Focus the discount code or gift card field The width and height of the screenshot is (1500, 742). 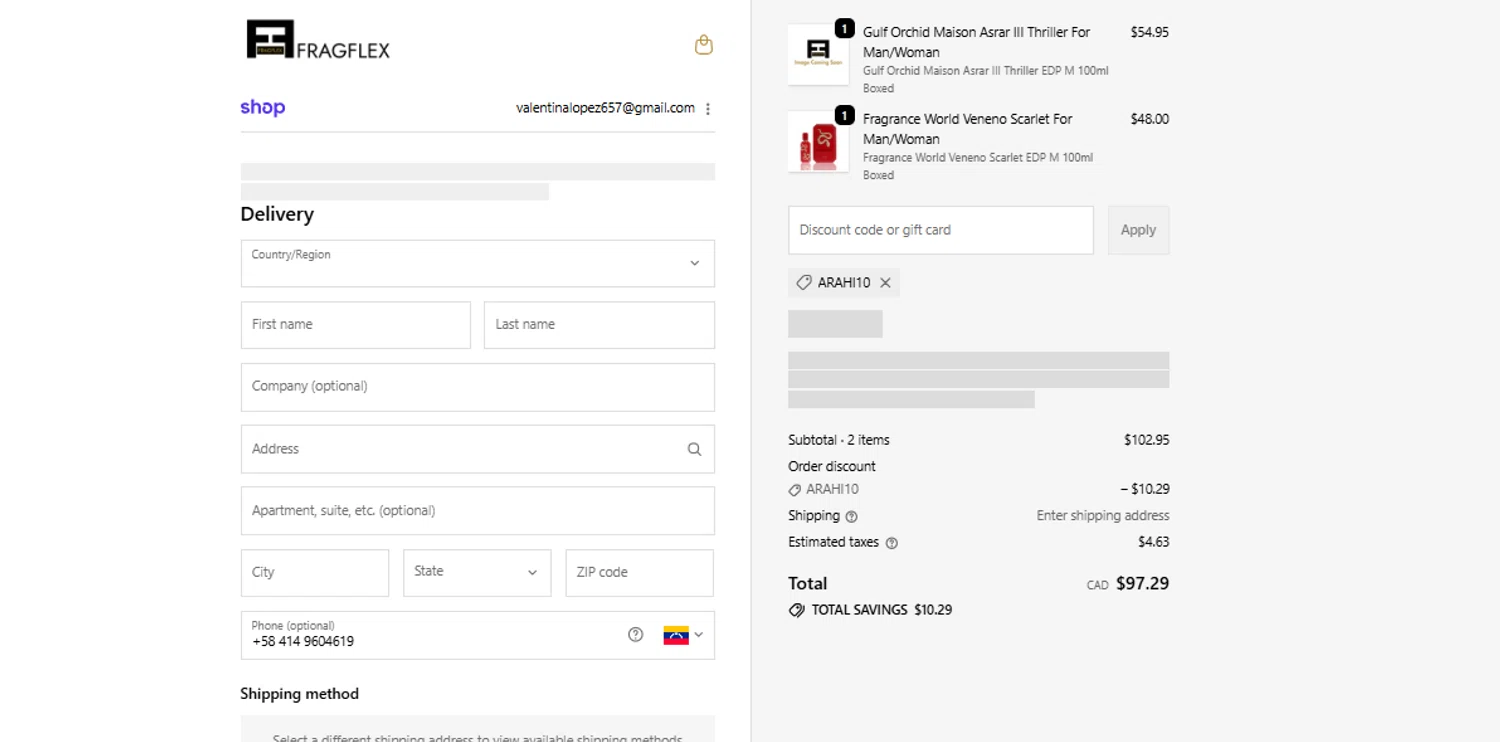941,230
